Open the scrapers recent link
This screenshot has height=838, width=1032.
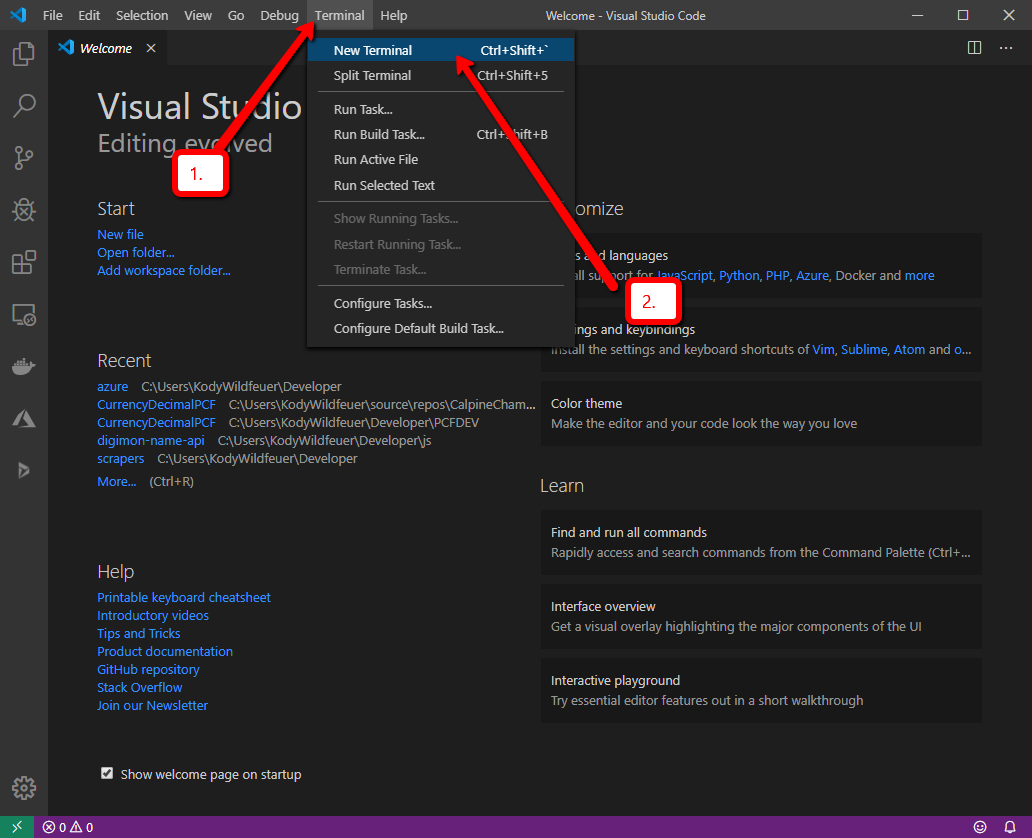pyautogui.click(x=120, y=458)
